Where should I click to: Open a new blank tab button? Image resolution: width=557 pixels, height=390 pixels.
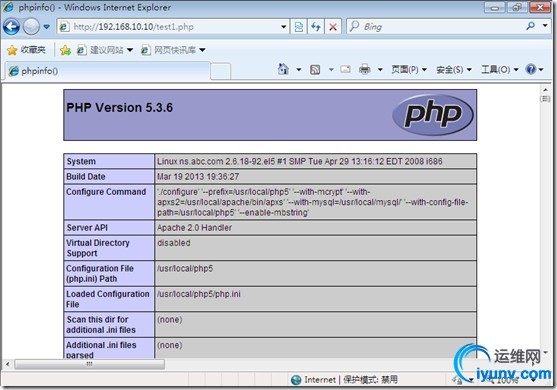click(220, 71)
